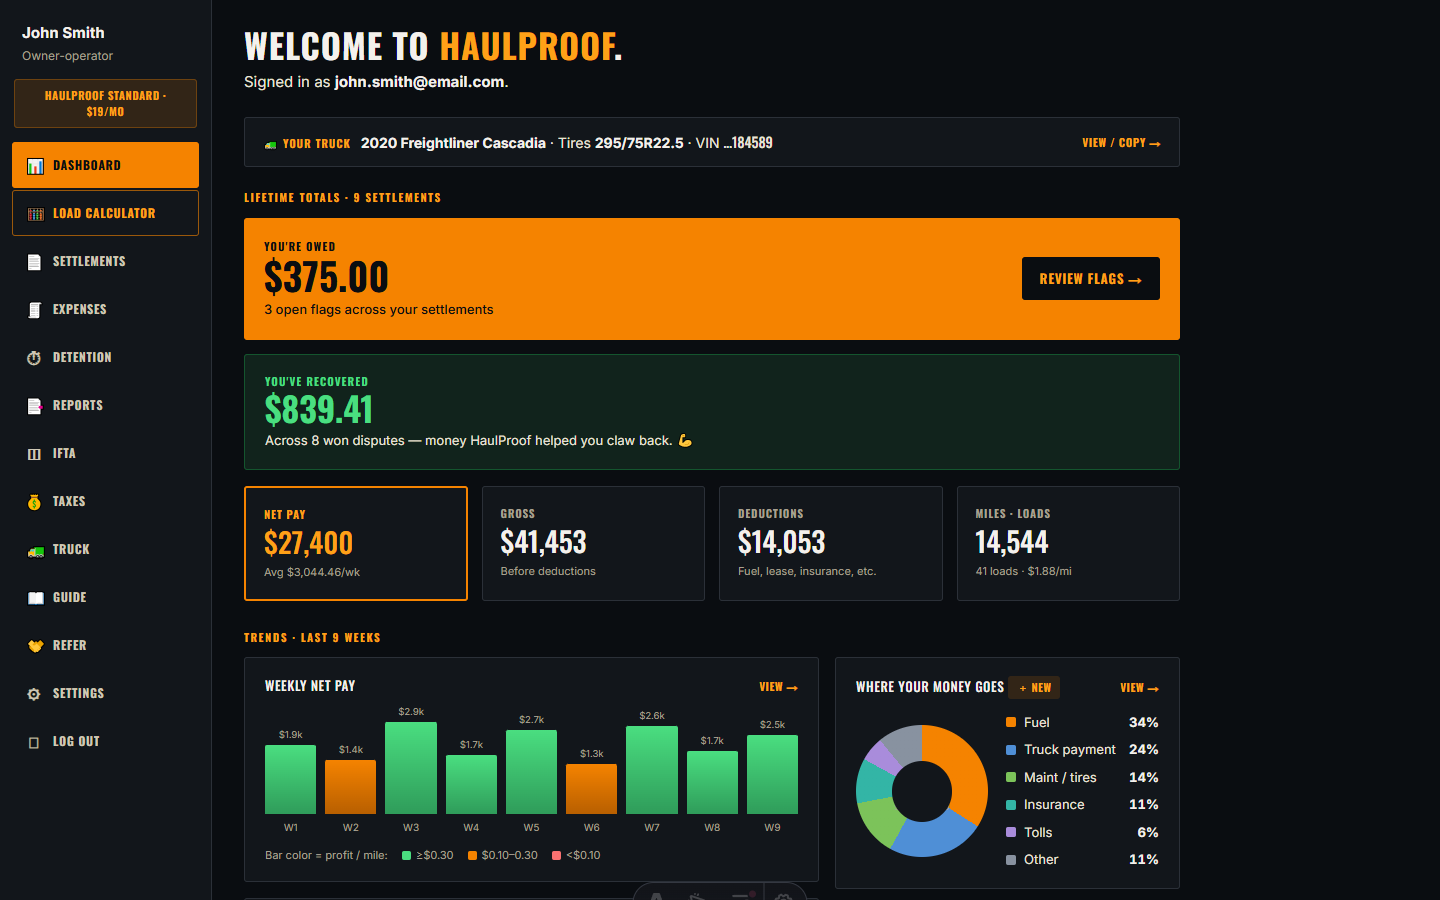Screen dimensions: 1440x900
Task: Click the orange Fuel slice of the donut
Action: coord(962,768)
